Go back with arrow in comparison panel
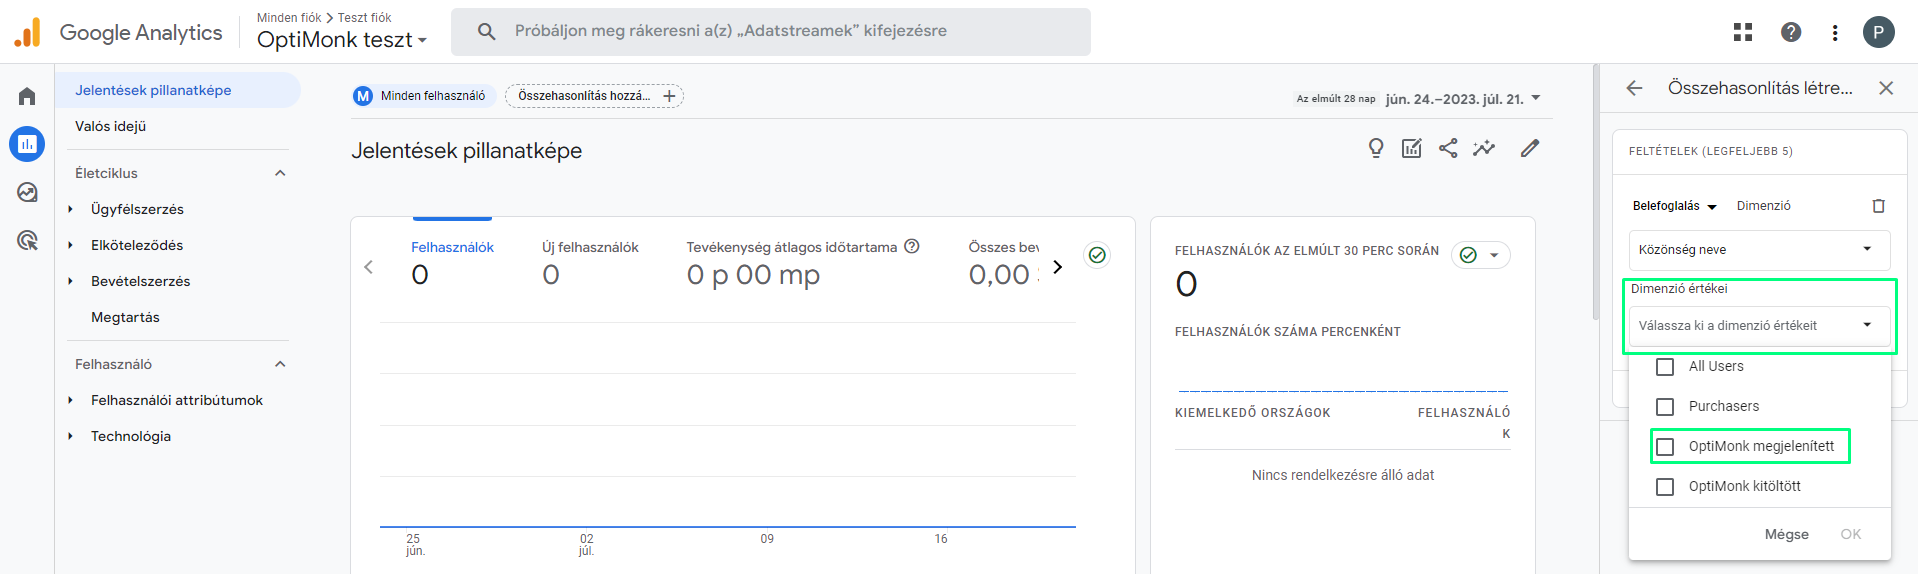Image resolution: width=1918 pixels, height=574 pixels. pyautogui.click(x=1635, y=88)
